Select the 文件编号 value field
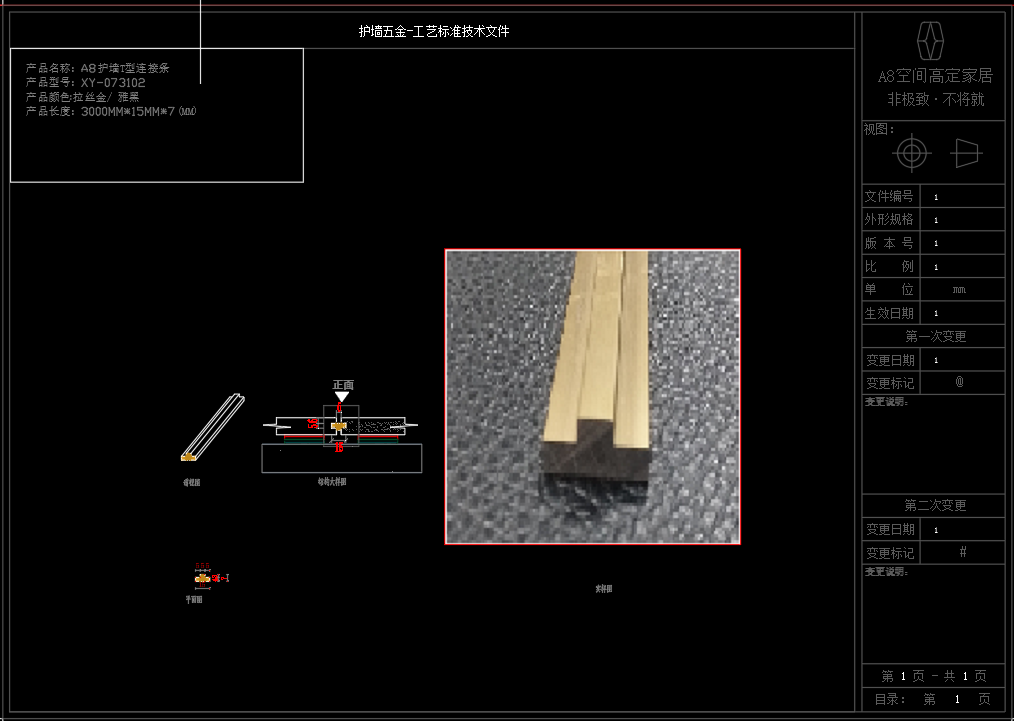 pos(960,197)
